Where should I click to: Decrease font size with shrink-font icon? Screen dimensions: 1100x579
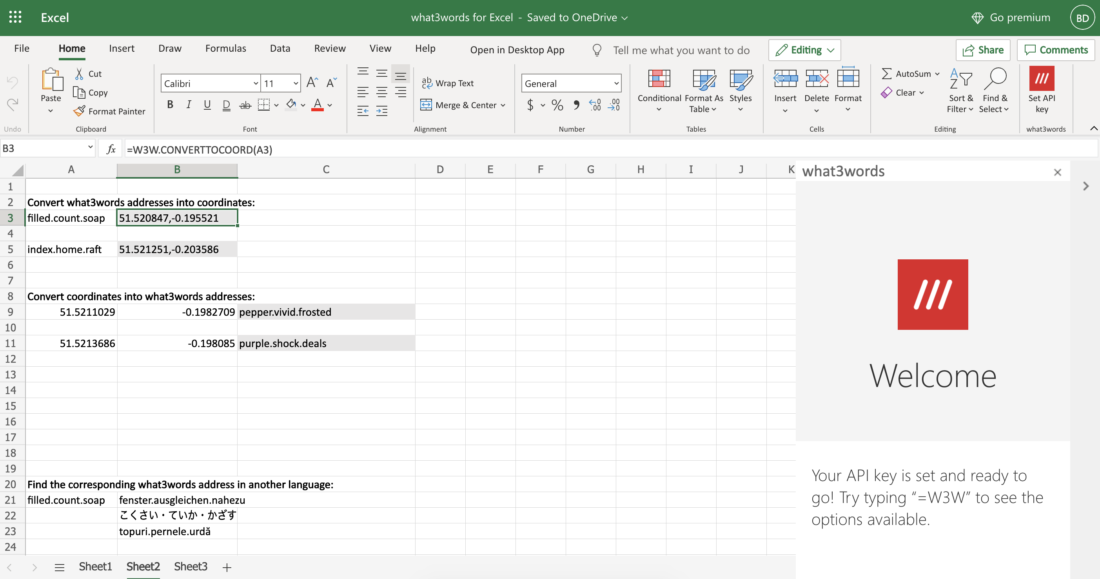click(331, 83)
